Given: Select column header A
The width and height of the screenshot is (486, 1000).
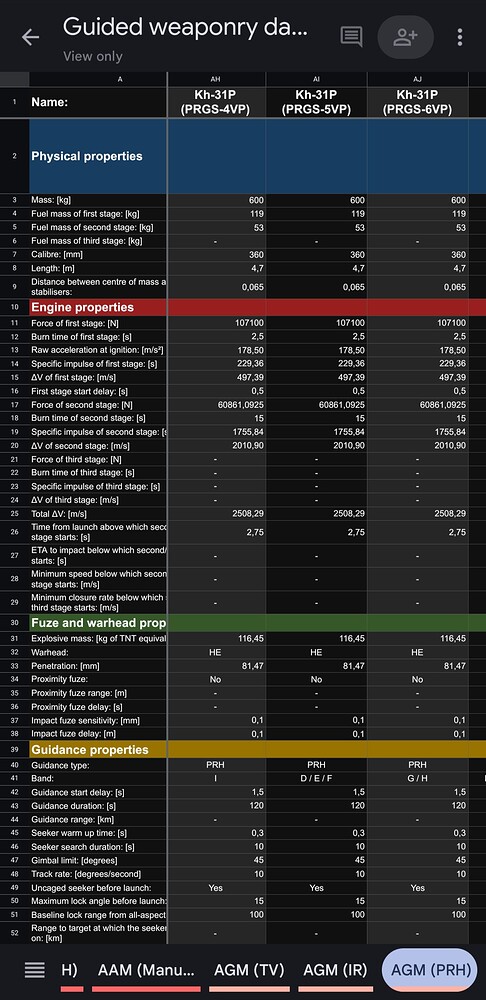Looking at the screenshot, I should 98,79.
